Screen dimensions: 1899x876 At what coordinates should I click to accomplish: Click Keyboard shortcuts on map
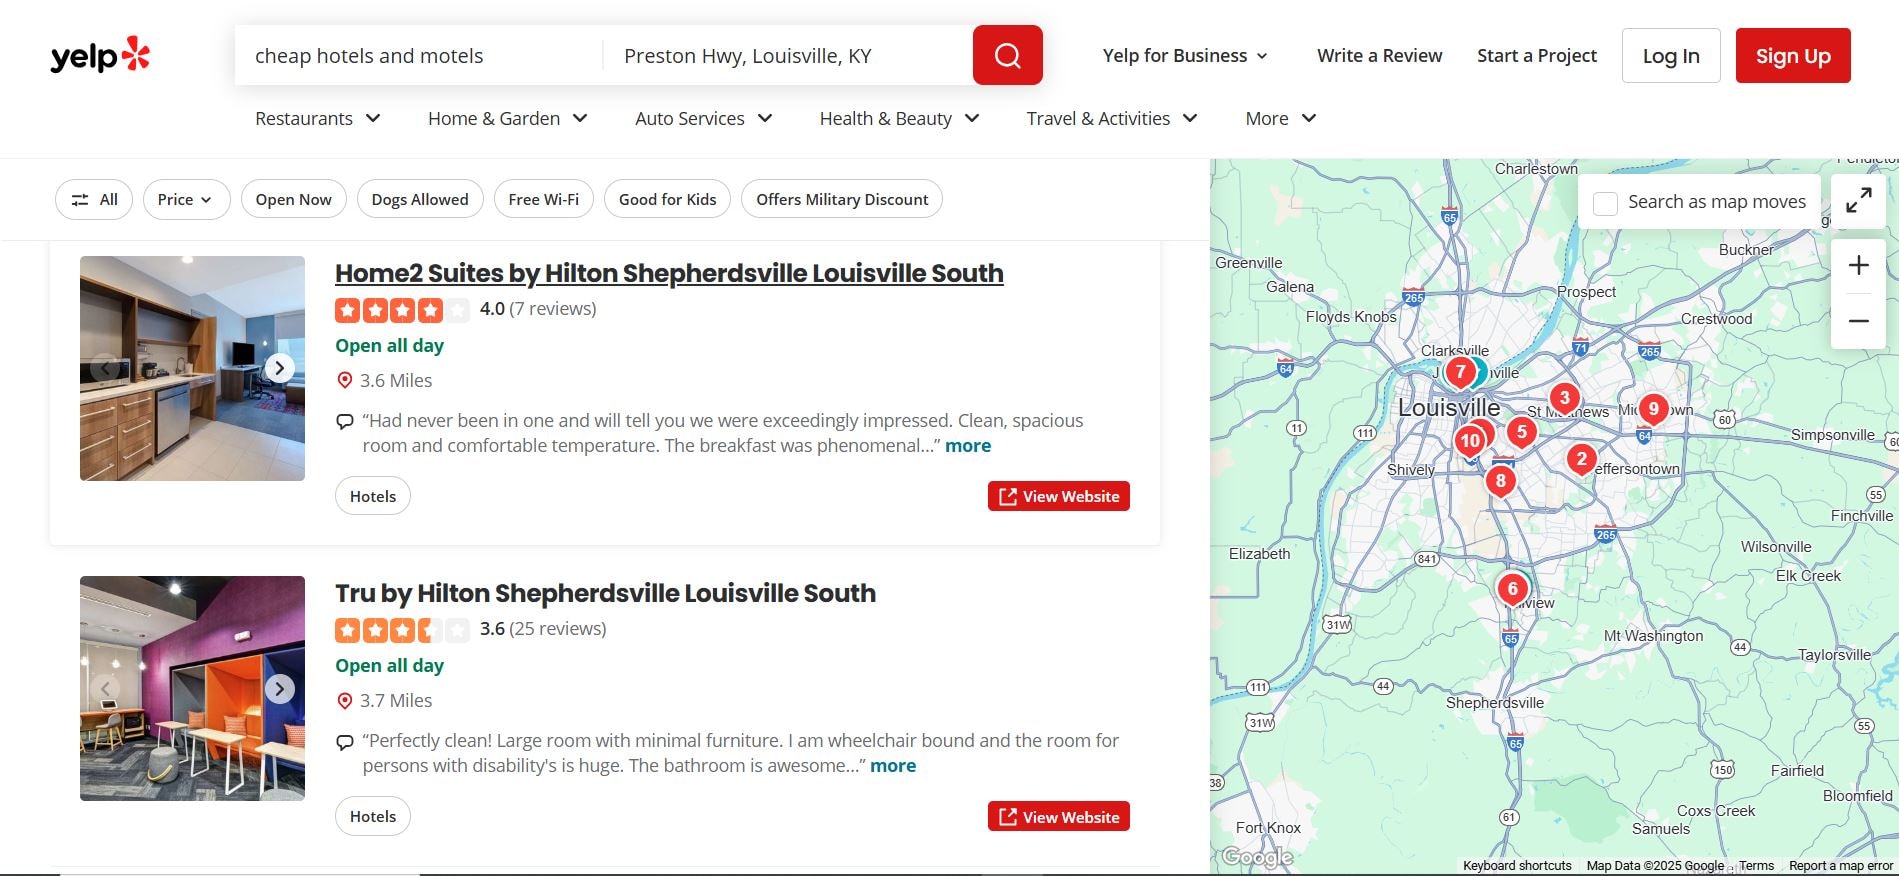point(1517,866)
